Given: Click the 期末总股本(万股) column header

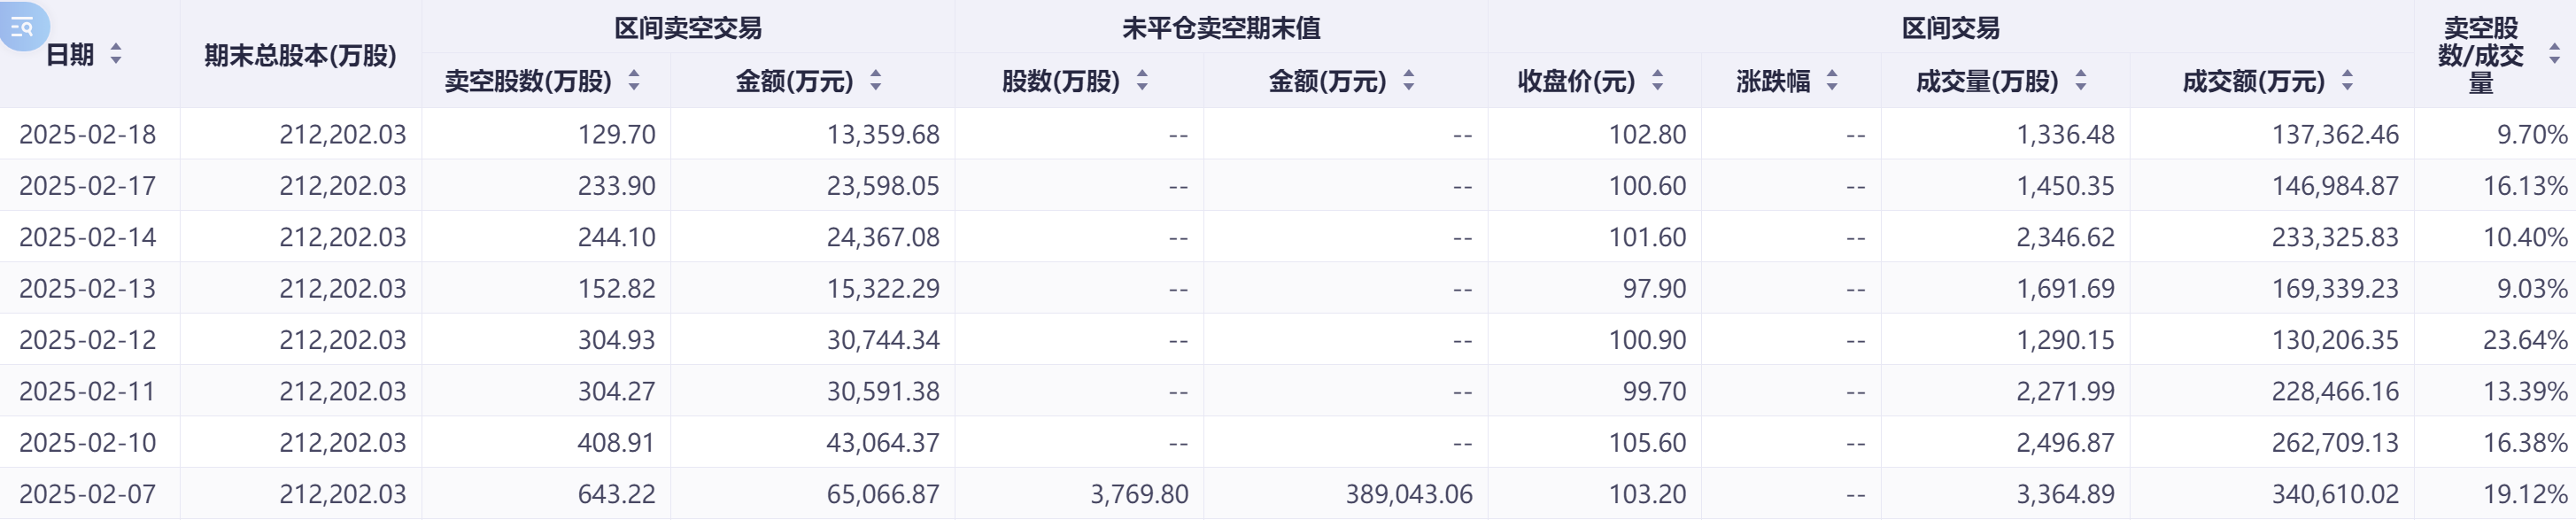Looking at the screenshot, I should coord(300,55).
